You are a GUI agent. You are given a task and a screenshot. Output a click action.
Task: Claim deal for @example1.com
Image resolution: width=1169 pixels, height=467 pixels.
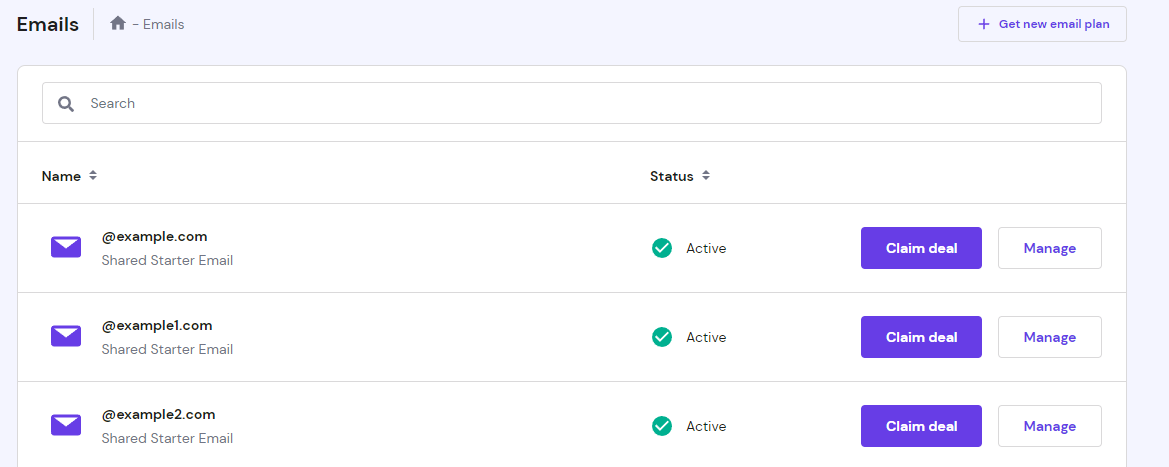pos(921,337)
